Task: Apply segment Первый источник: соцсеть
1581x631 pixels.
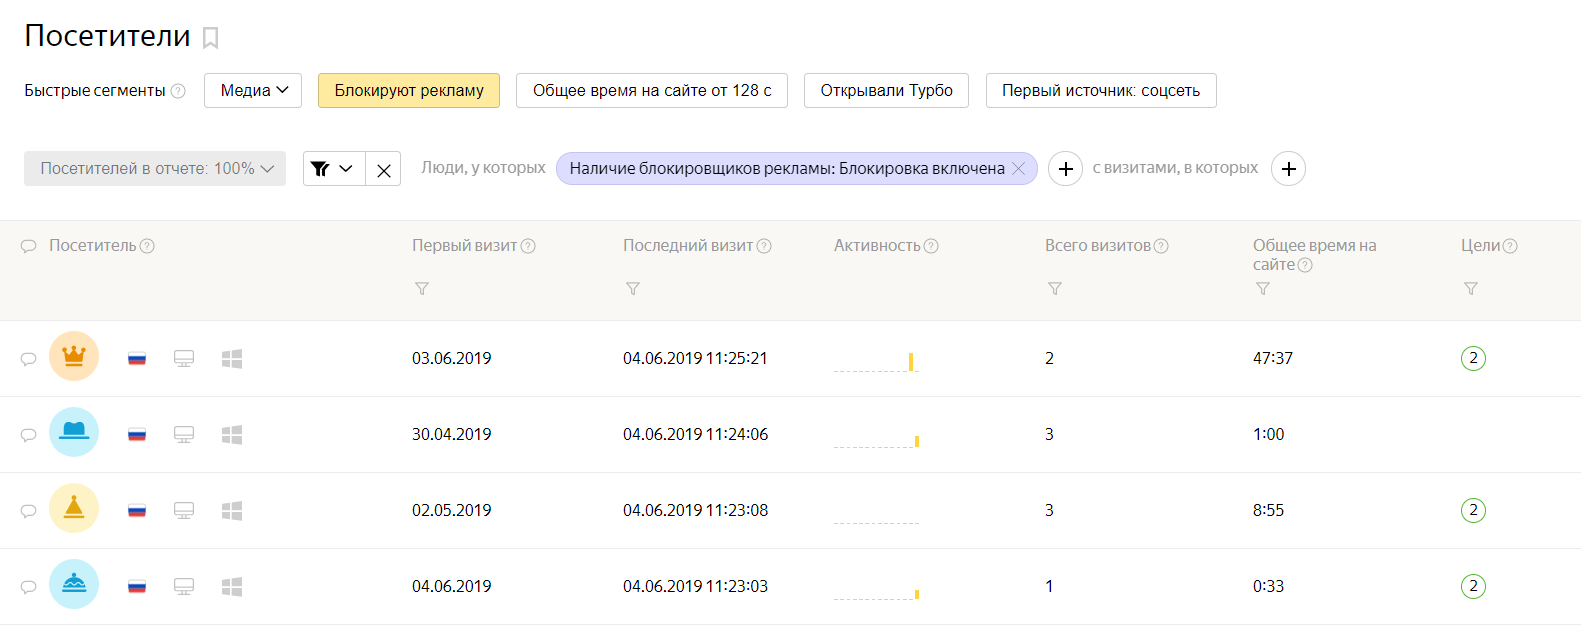Action: coord(1101,90)
